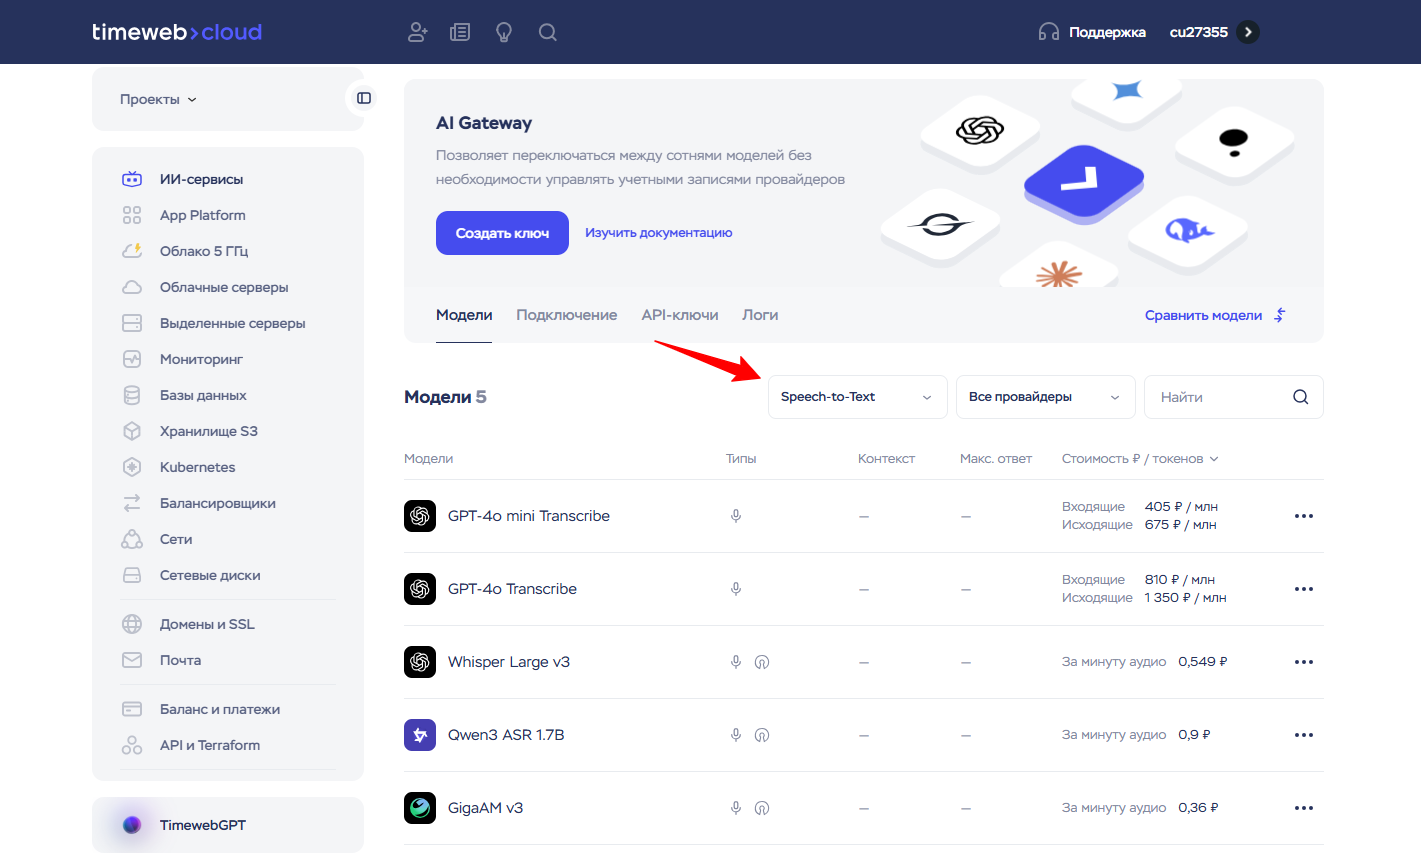Screen dimensions: 1421x866
Task: Select the Qwen3 ASR 1.7B model row
Action: tap(864, 735)
